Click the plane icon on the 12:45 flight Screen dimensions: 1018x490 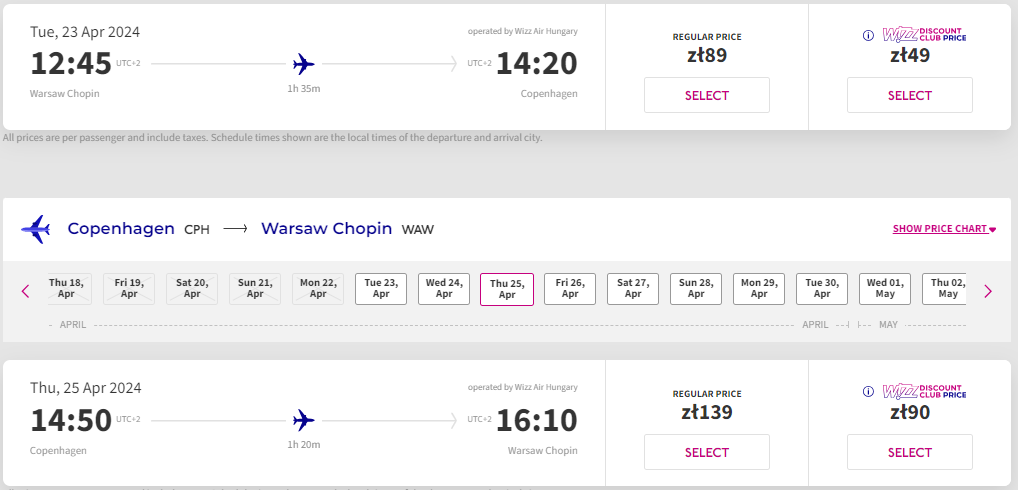coord(304,64)
